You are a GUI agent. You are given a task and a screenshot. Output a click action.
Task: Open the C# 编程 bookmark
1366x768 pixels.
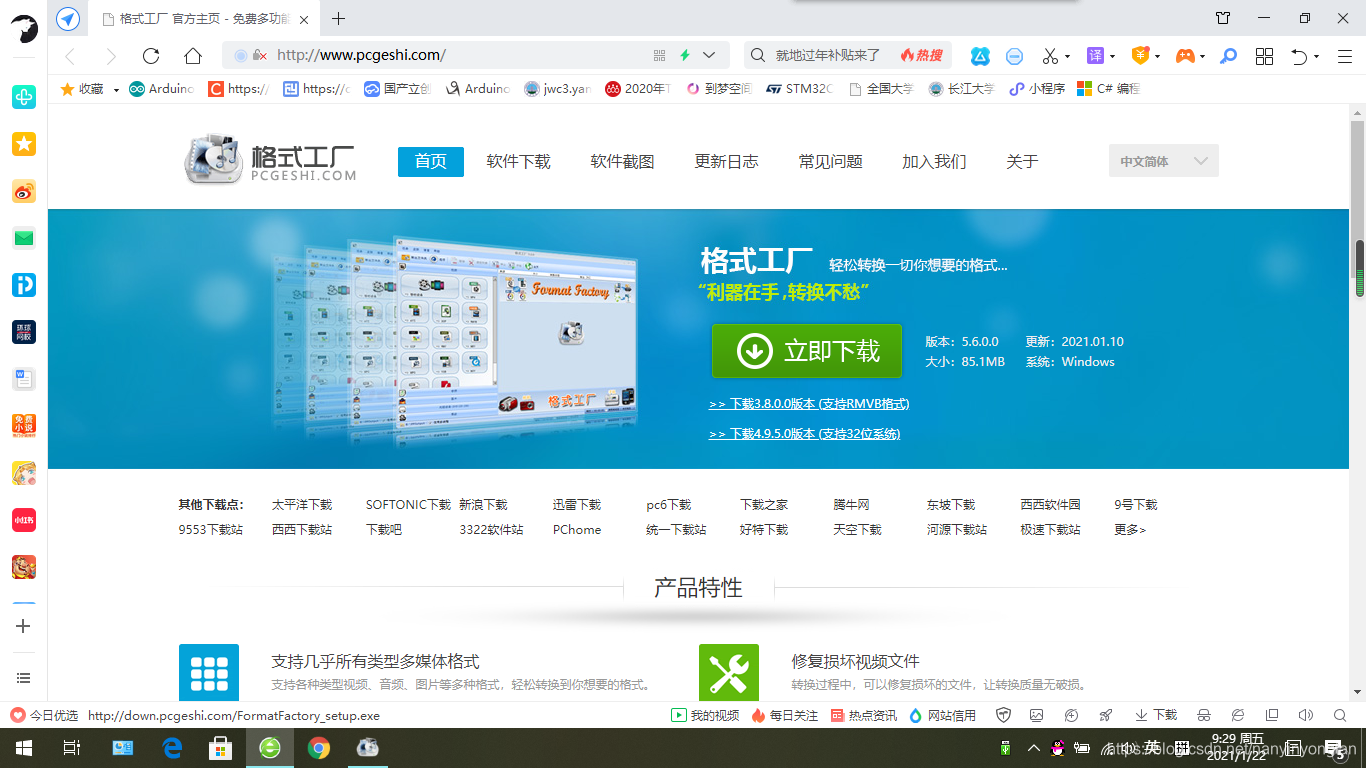coord(1108,89)
